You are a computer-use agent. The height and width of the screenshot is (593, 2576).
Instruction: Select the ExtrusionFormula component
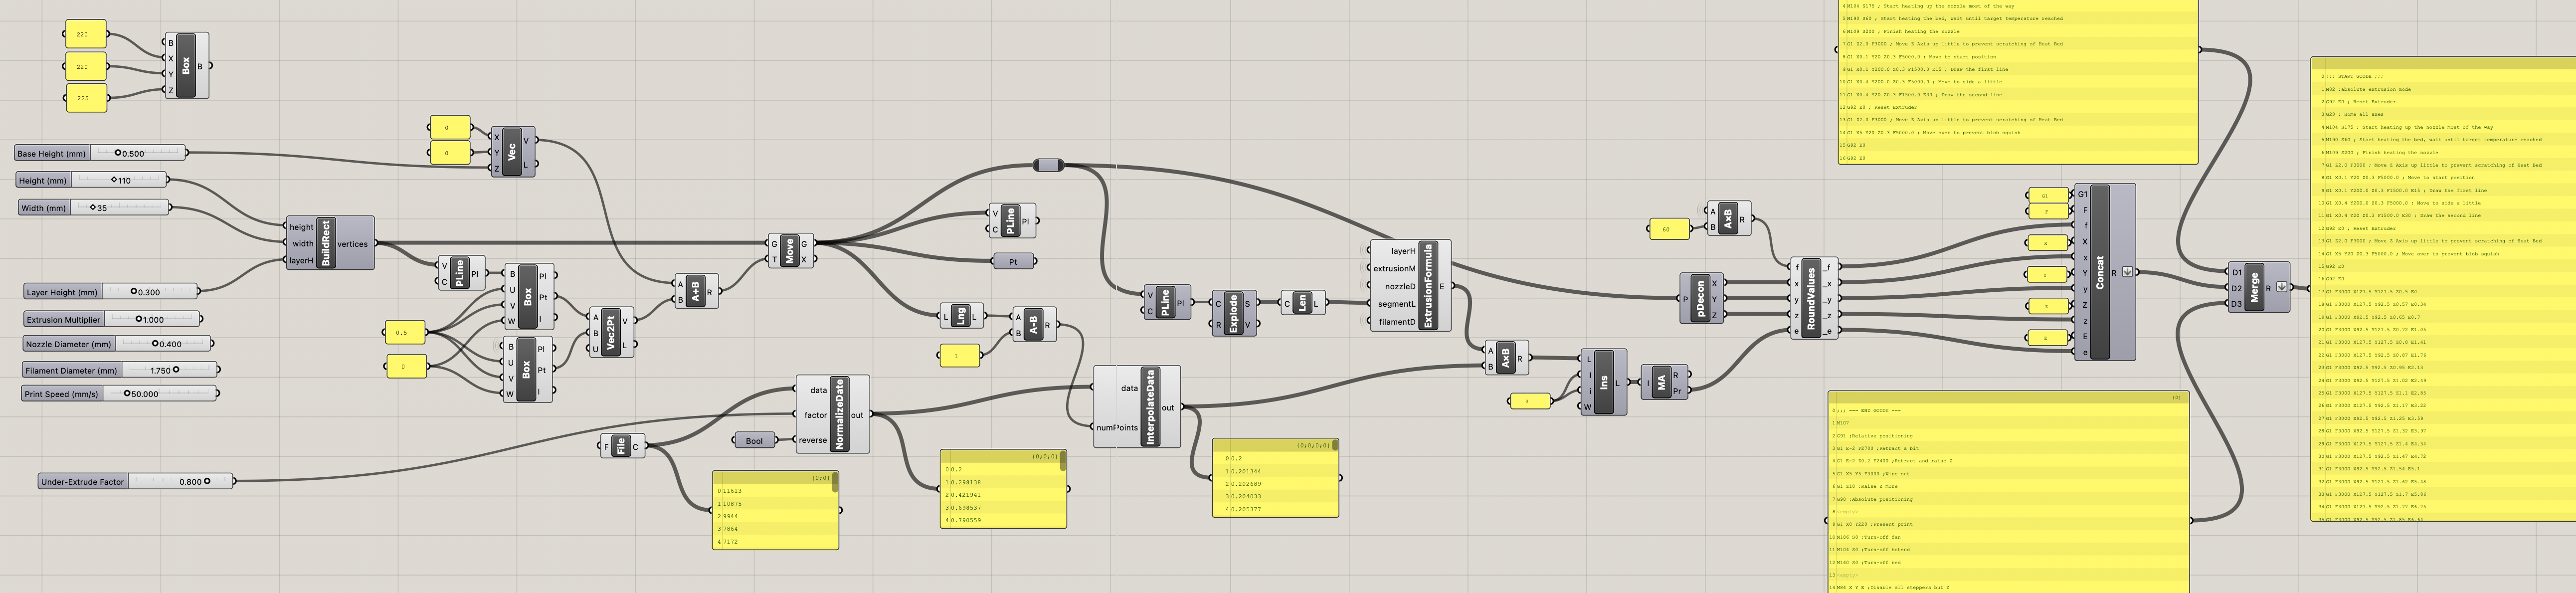point(1428,286)
